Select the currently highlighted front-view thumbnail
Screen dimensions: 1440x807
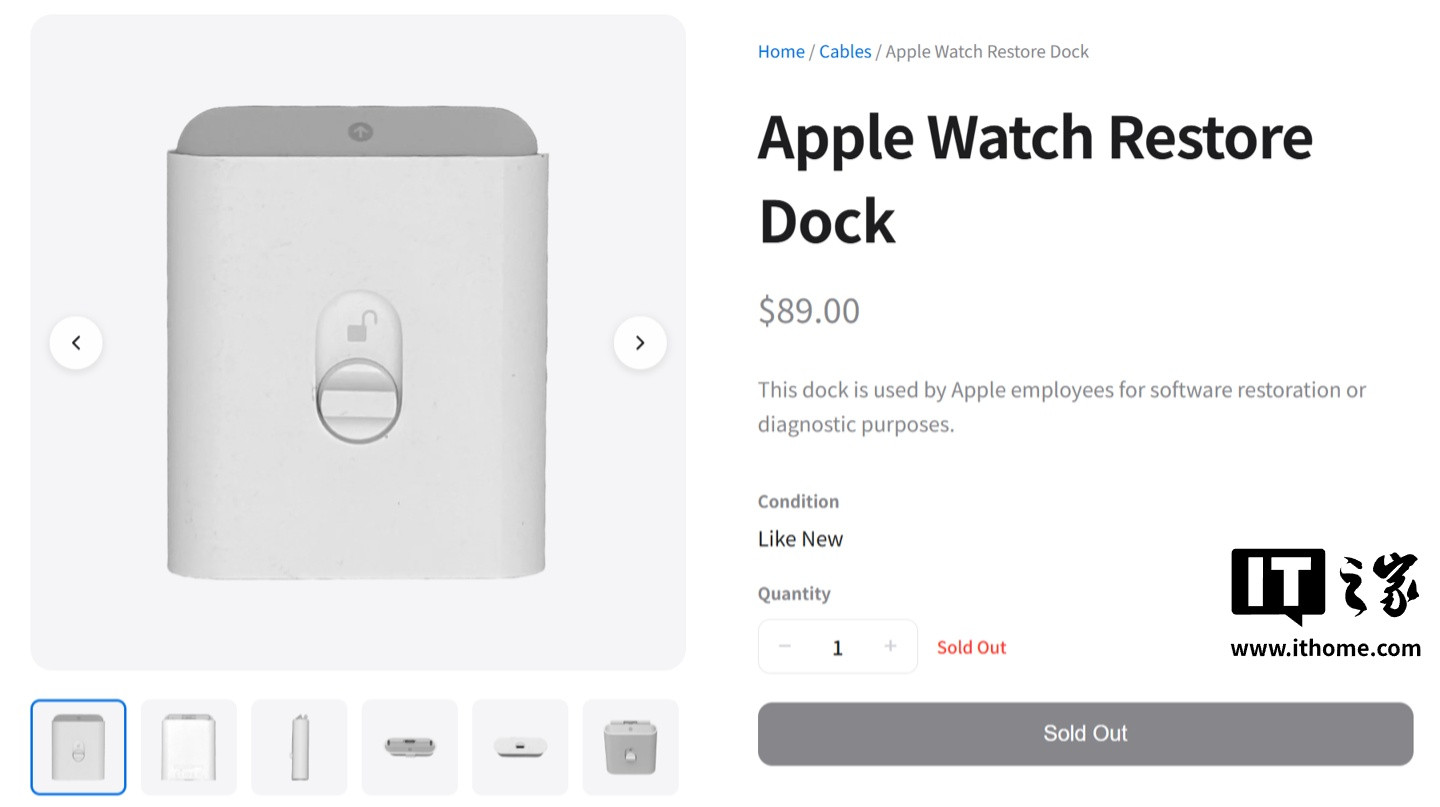point(78,747)
